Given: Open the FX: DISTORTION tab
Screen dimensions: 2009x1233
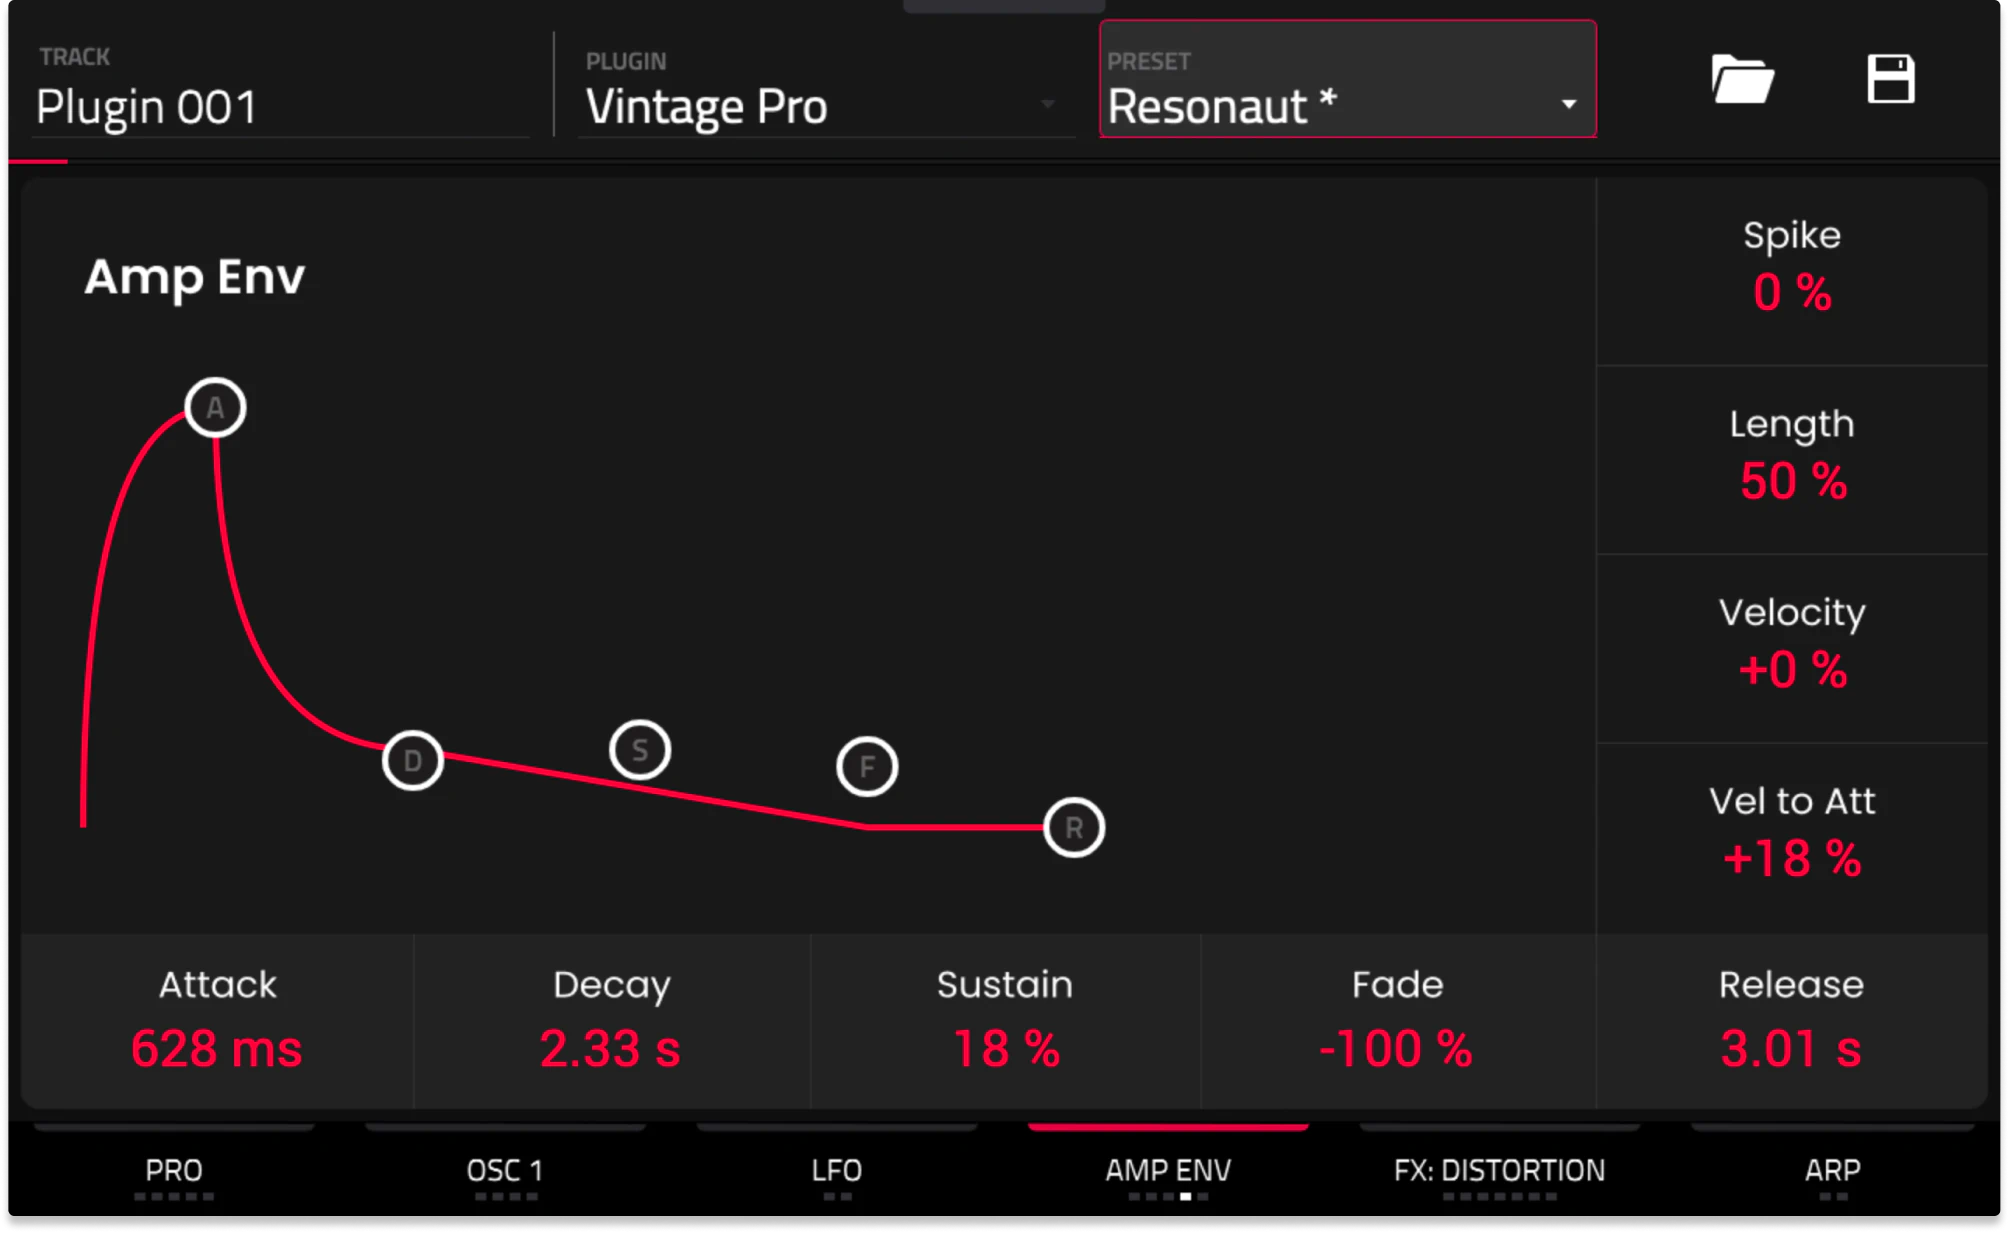Looking at the screenshot, I should tap(1499, 1170).
